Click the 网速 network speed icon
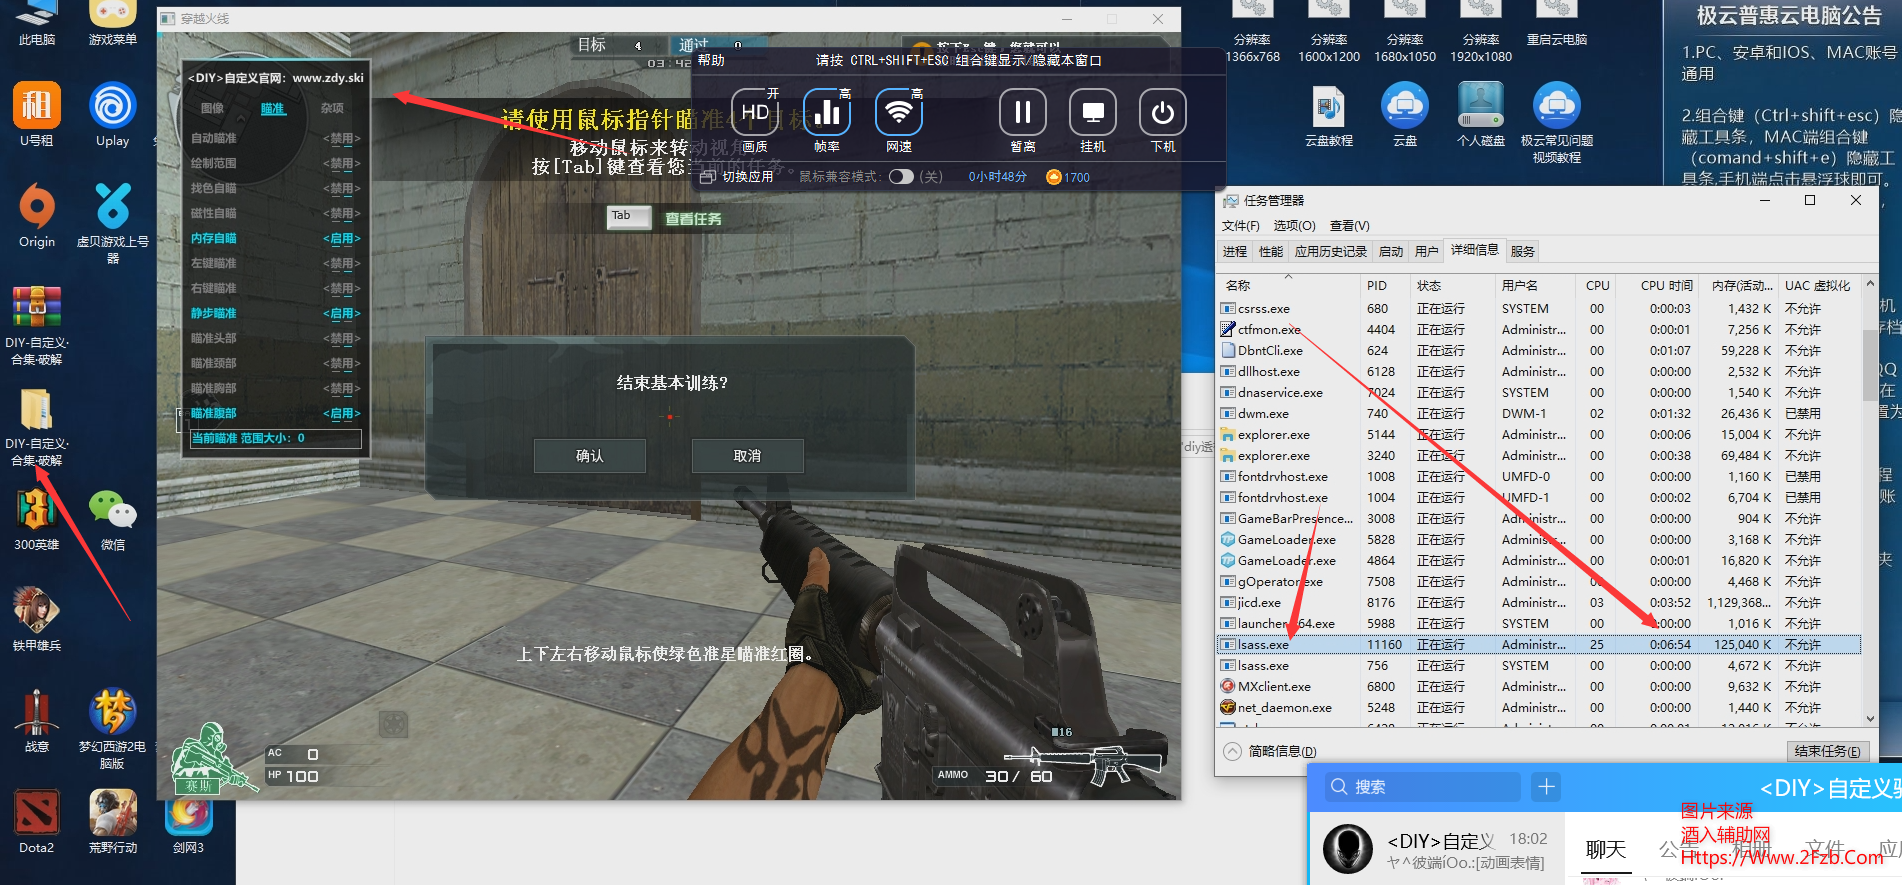Screen dimensions: 1902x885 [x=899, y=113]
